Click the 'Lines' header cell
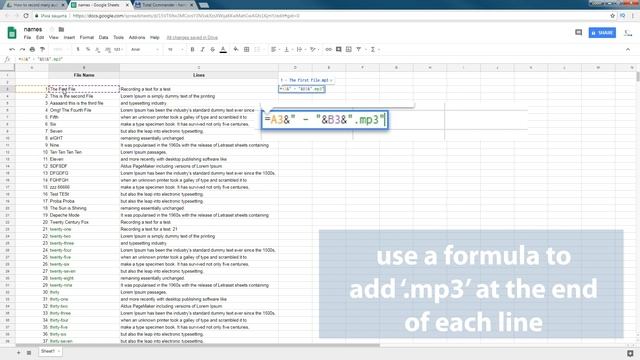 point(199,75)
